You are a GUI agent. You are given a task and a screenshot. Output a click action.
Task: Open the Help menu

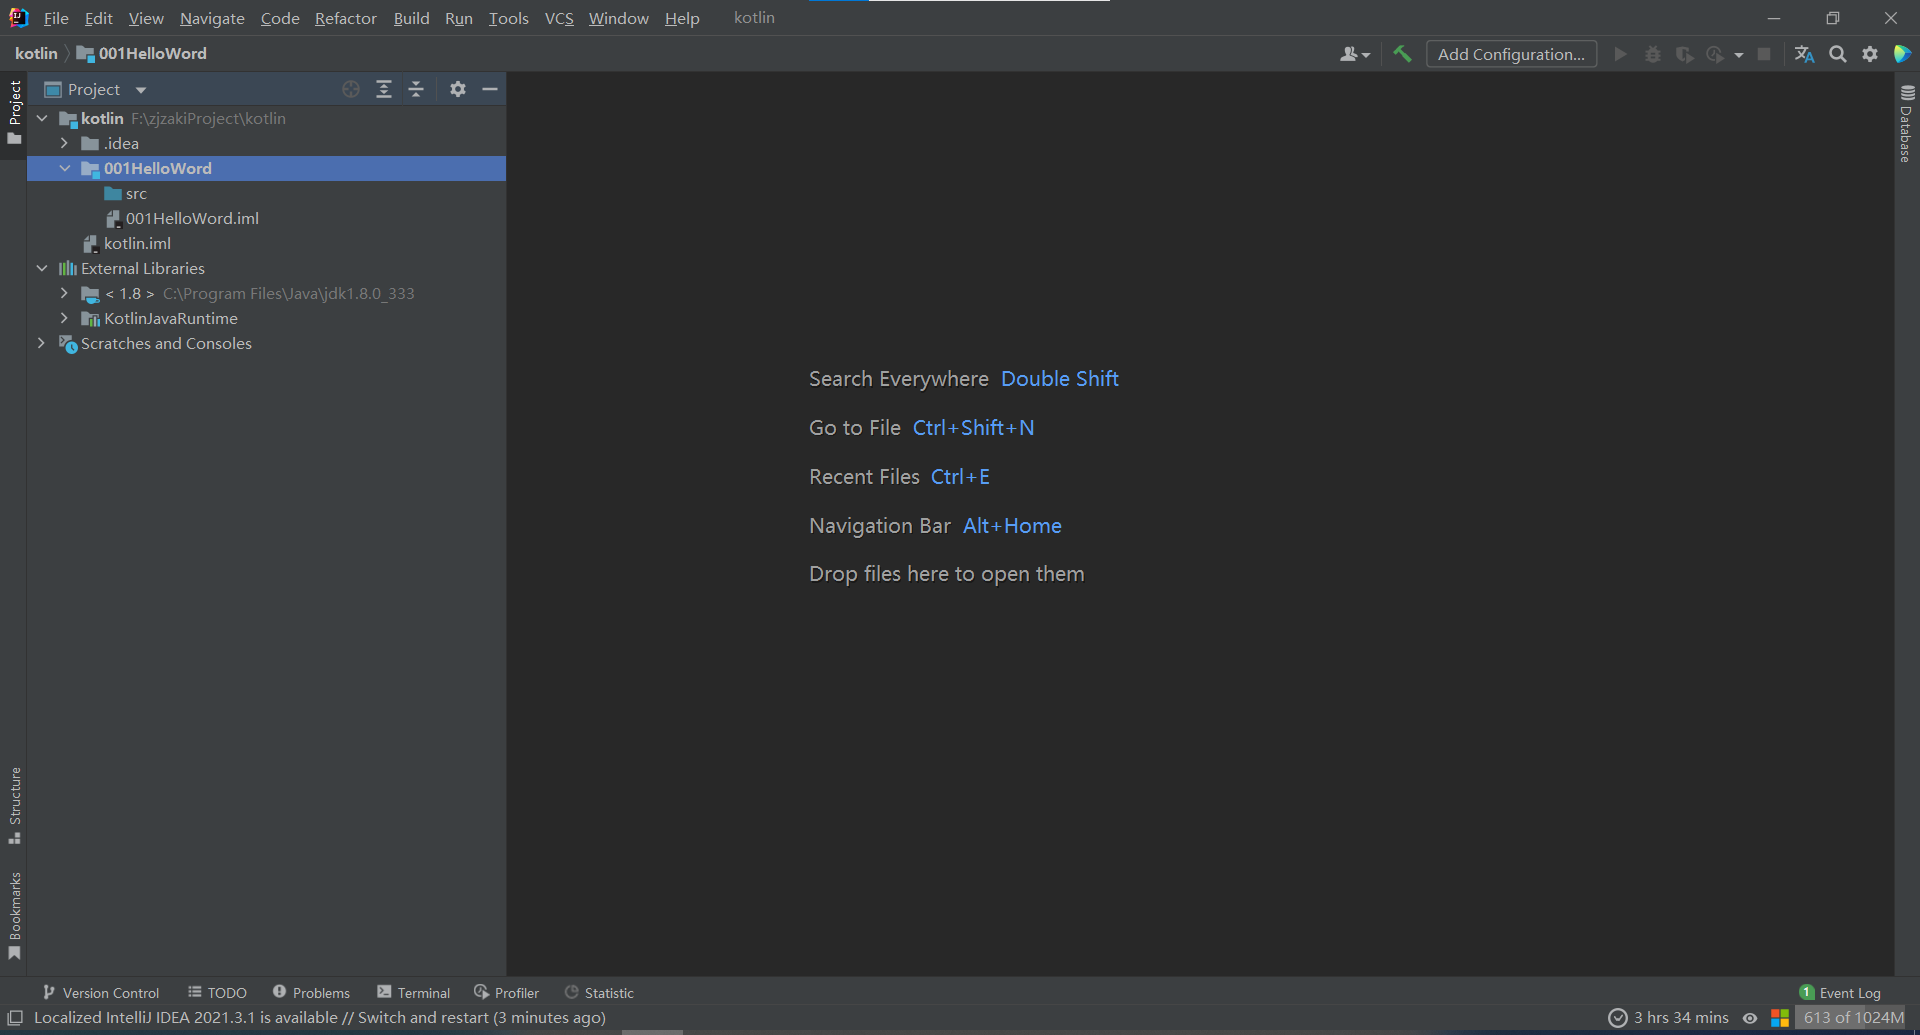coord(682,18)
